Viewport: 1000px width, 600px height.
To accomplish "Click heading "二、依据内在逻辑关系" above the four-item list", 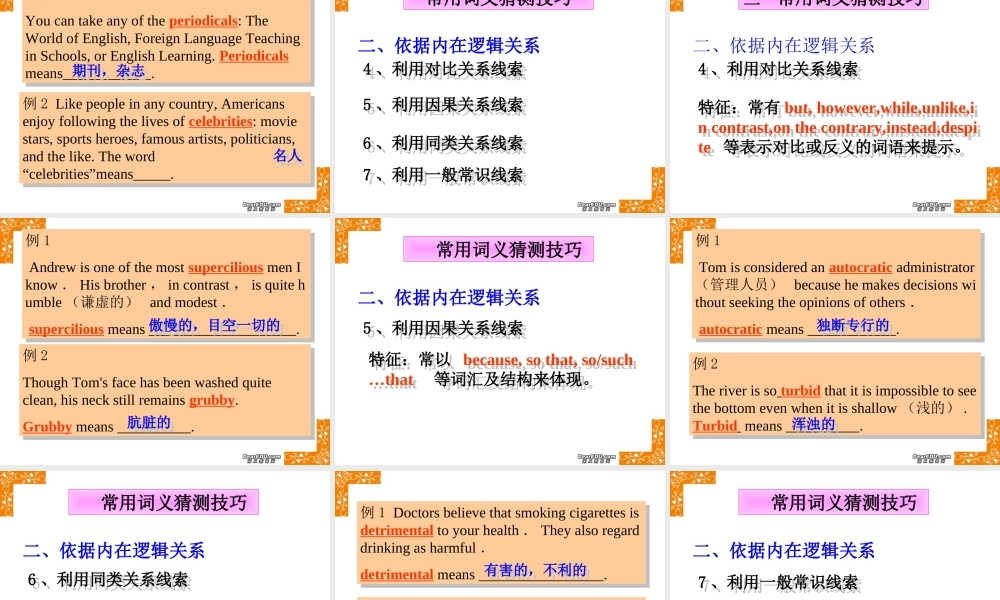I will coord(449,45).
